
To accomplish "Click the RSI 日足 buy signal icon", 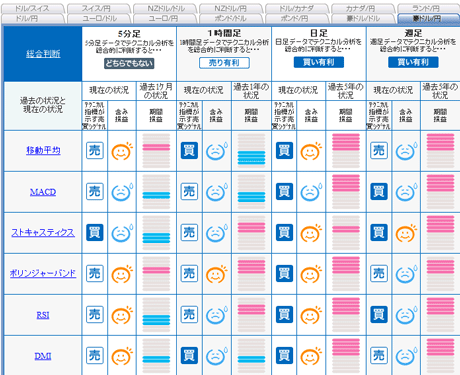I will point(284,314).
